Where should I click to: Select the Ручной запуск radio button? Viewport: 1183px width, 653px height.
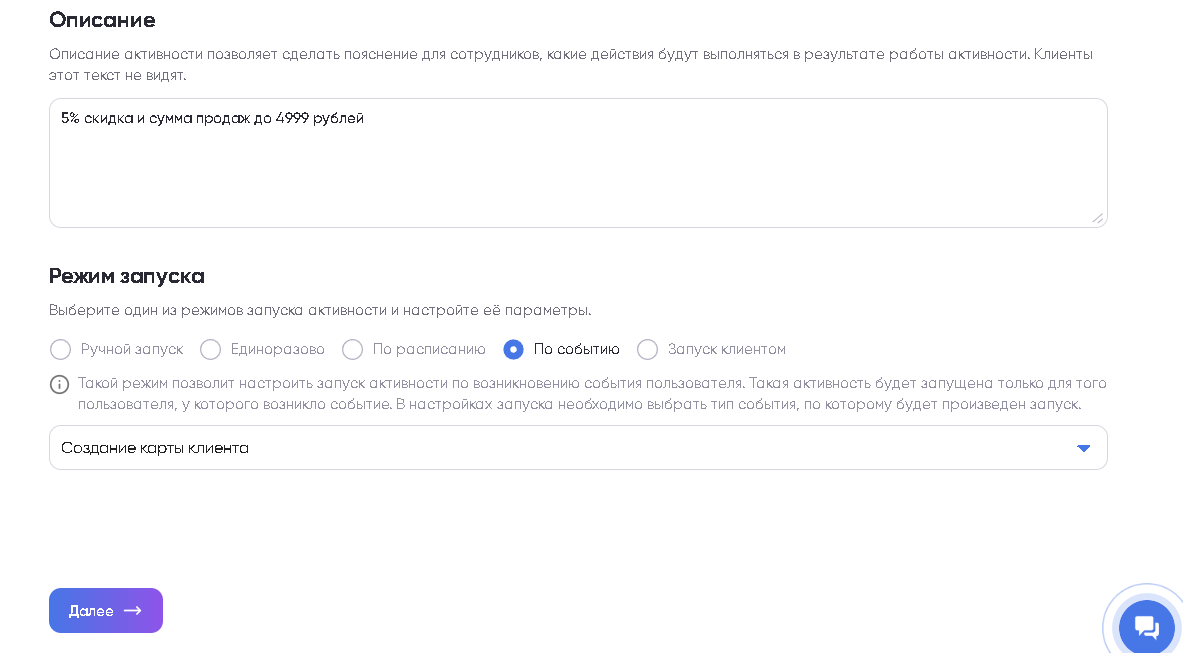pyautogui.click(x=61, y=349)
